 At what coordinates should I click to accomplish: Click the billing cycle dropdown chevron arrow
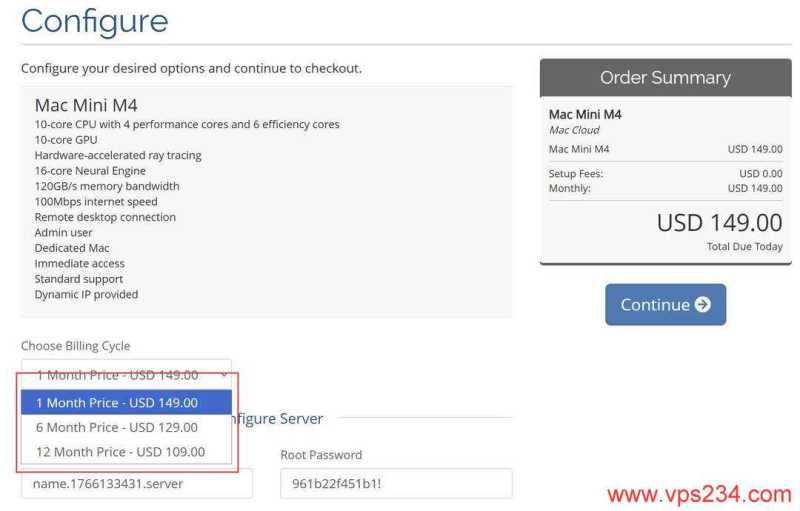pyautogui.click(x=222, y=375)
